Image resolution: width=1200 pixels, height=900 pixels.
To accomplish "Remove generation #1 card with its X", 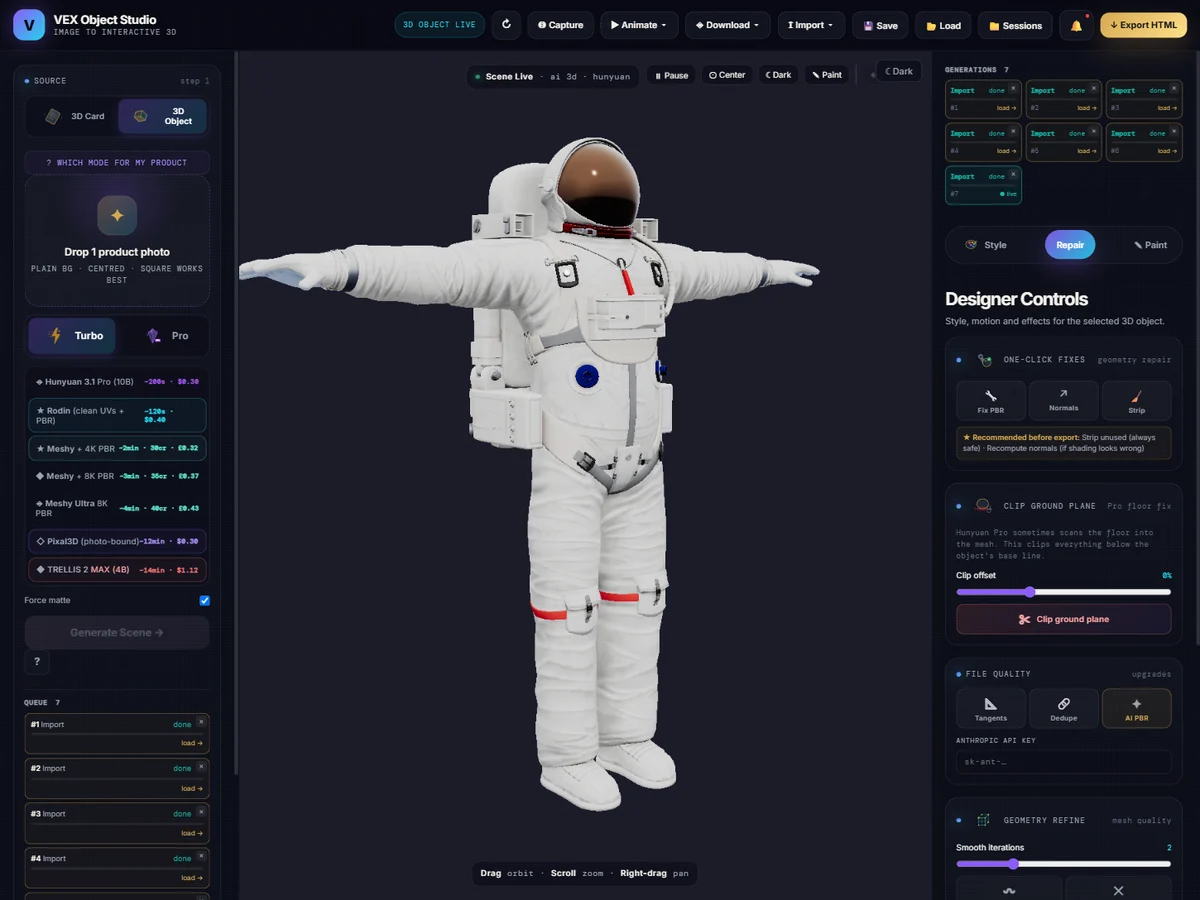I will click(x=1013, y=89).
